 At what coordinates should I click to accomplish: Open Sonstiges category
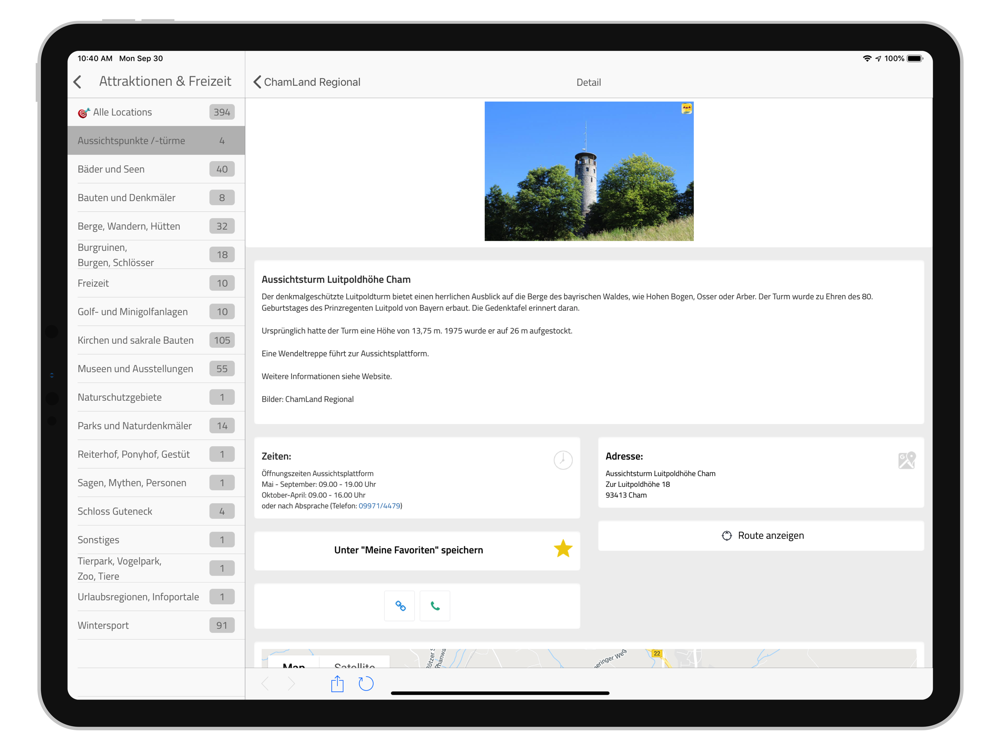click(156, 540)
